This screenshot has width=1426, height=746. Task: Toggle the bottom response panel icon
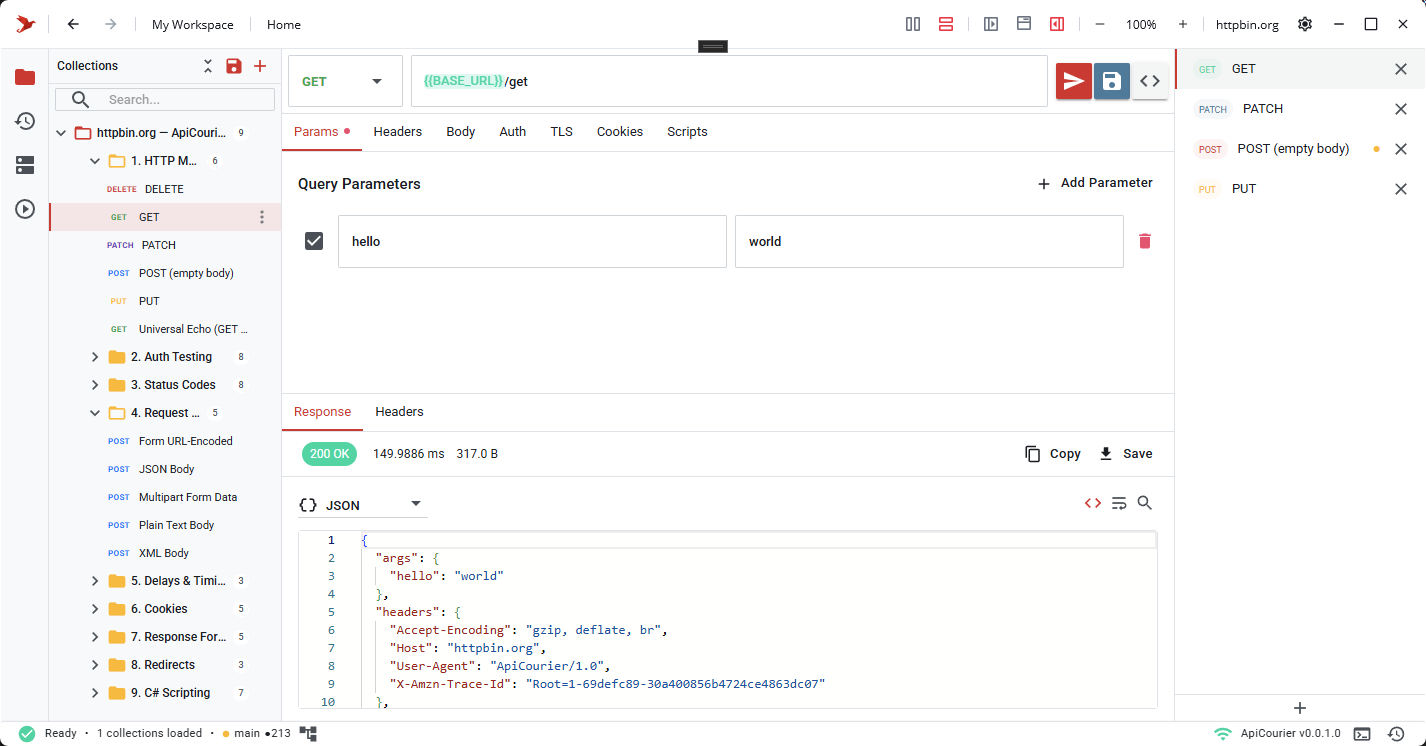[x=1024, y=23]
